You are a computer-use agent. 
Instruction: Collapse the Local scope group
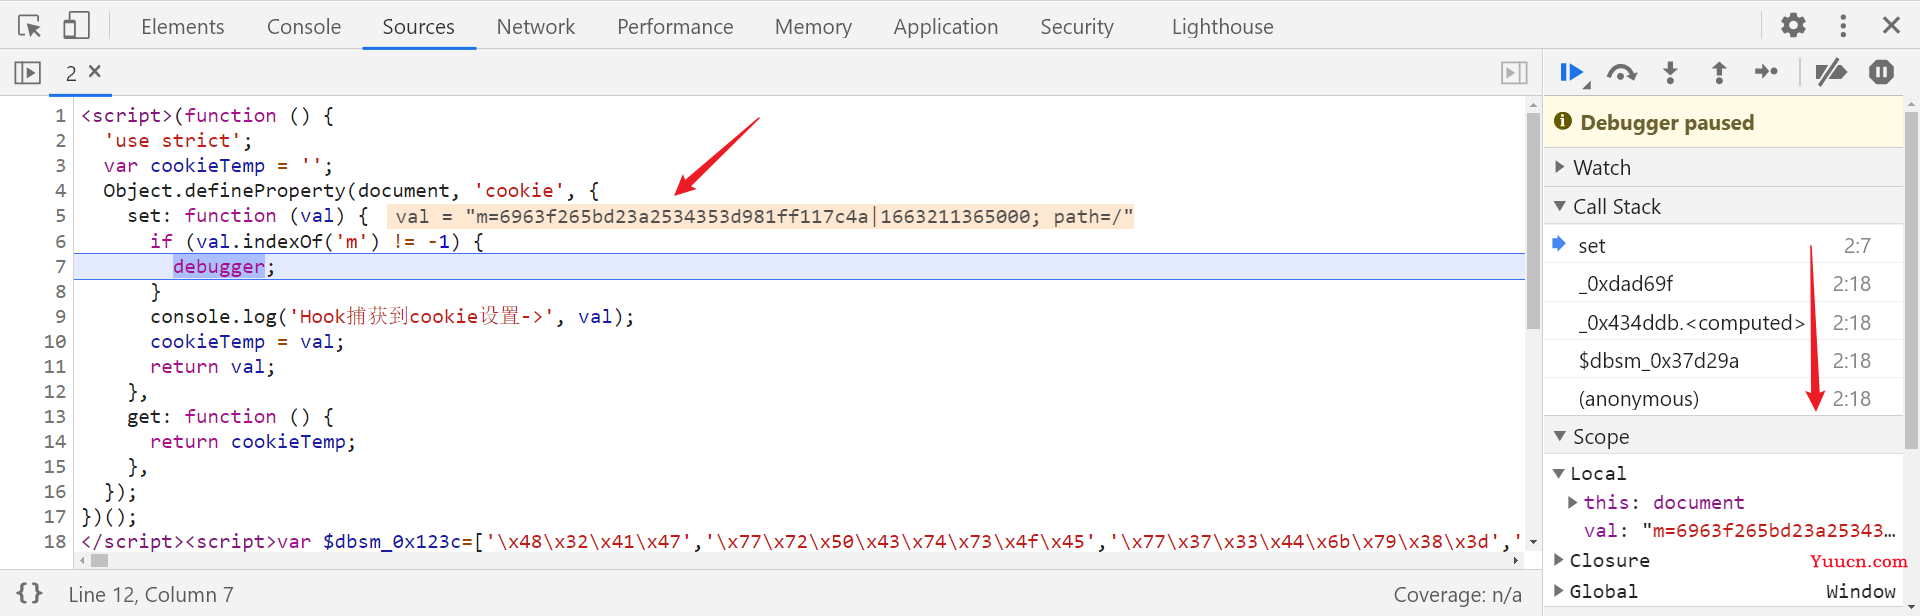pyautogui.click(x=1559, y=473)
